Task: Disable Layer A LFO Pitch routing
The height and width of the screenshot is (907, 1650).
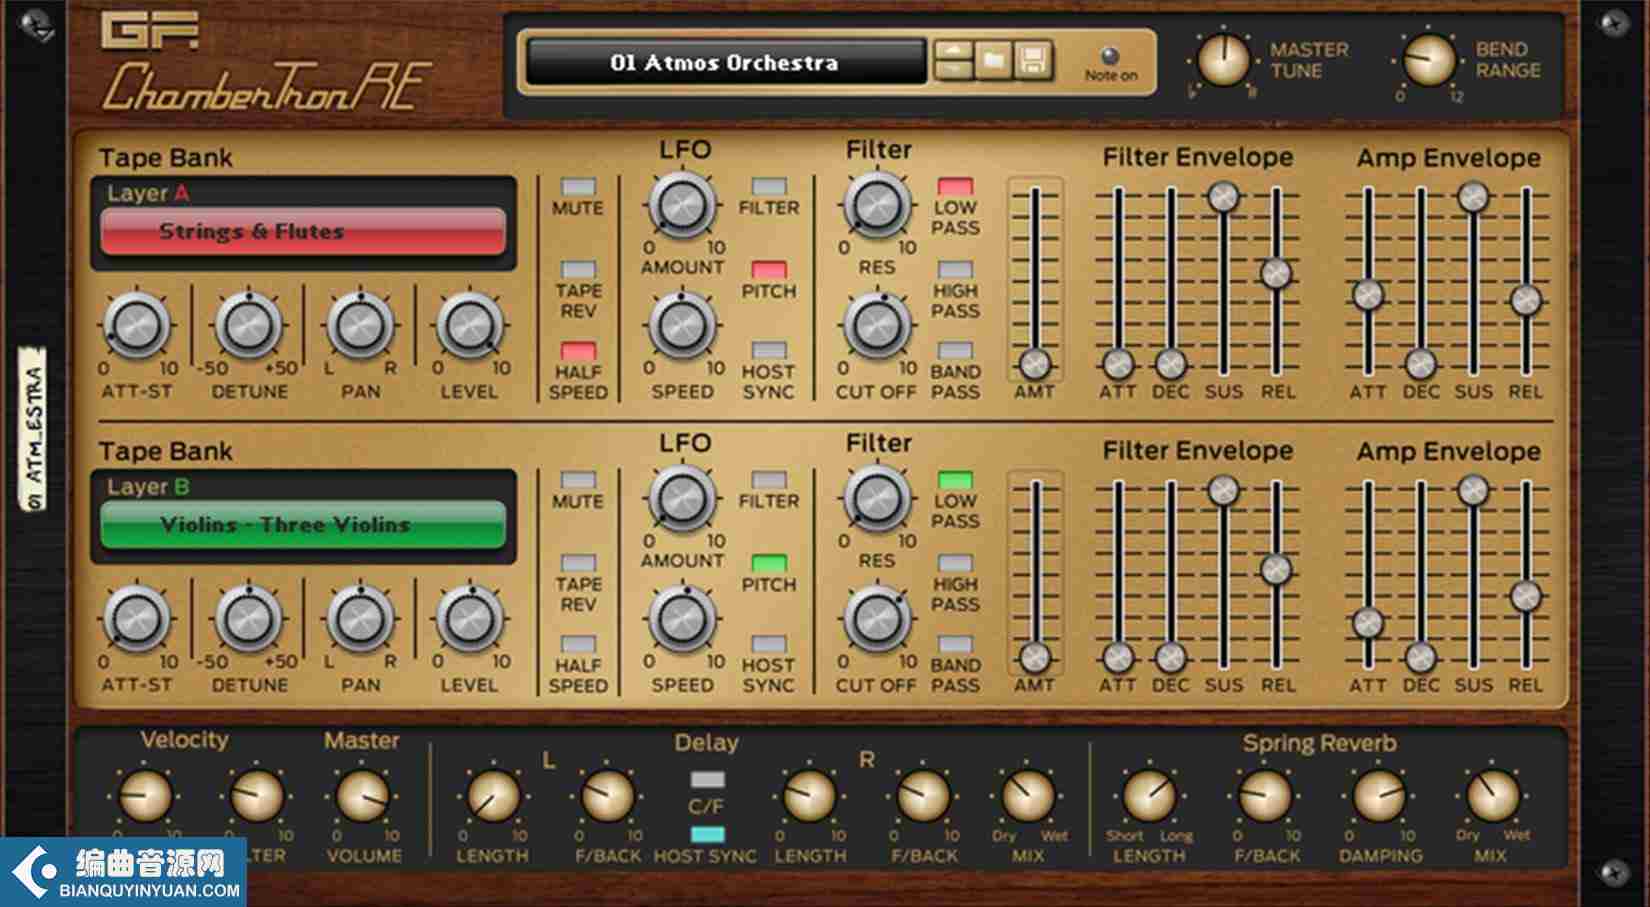Action: [769, 270]
